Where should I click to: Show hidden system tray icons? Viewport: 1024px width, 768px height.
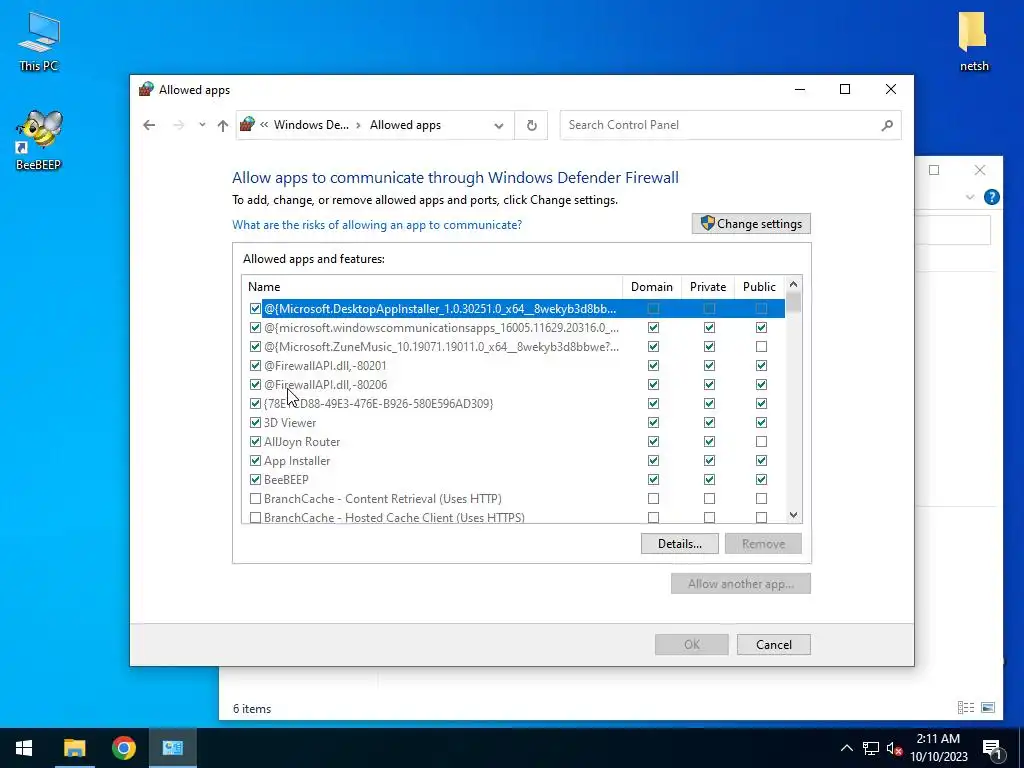(x=846, y=748)
